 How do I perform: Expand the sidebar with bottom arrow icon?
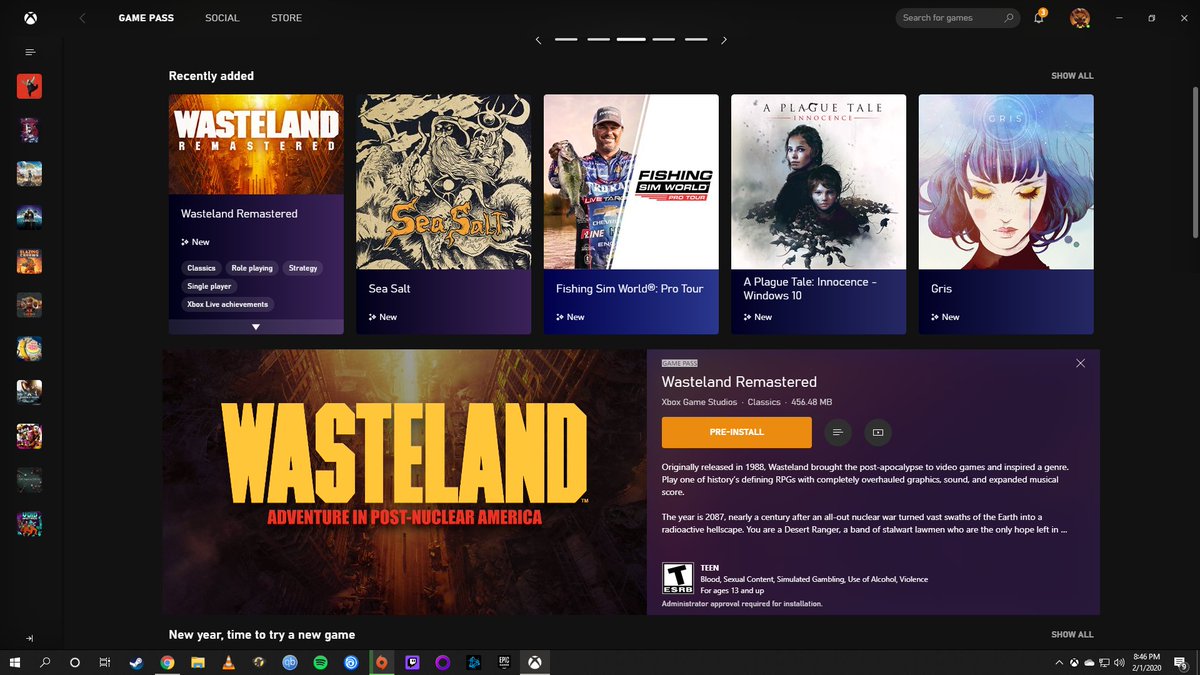point(30,638)
